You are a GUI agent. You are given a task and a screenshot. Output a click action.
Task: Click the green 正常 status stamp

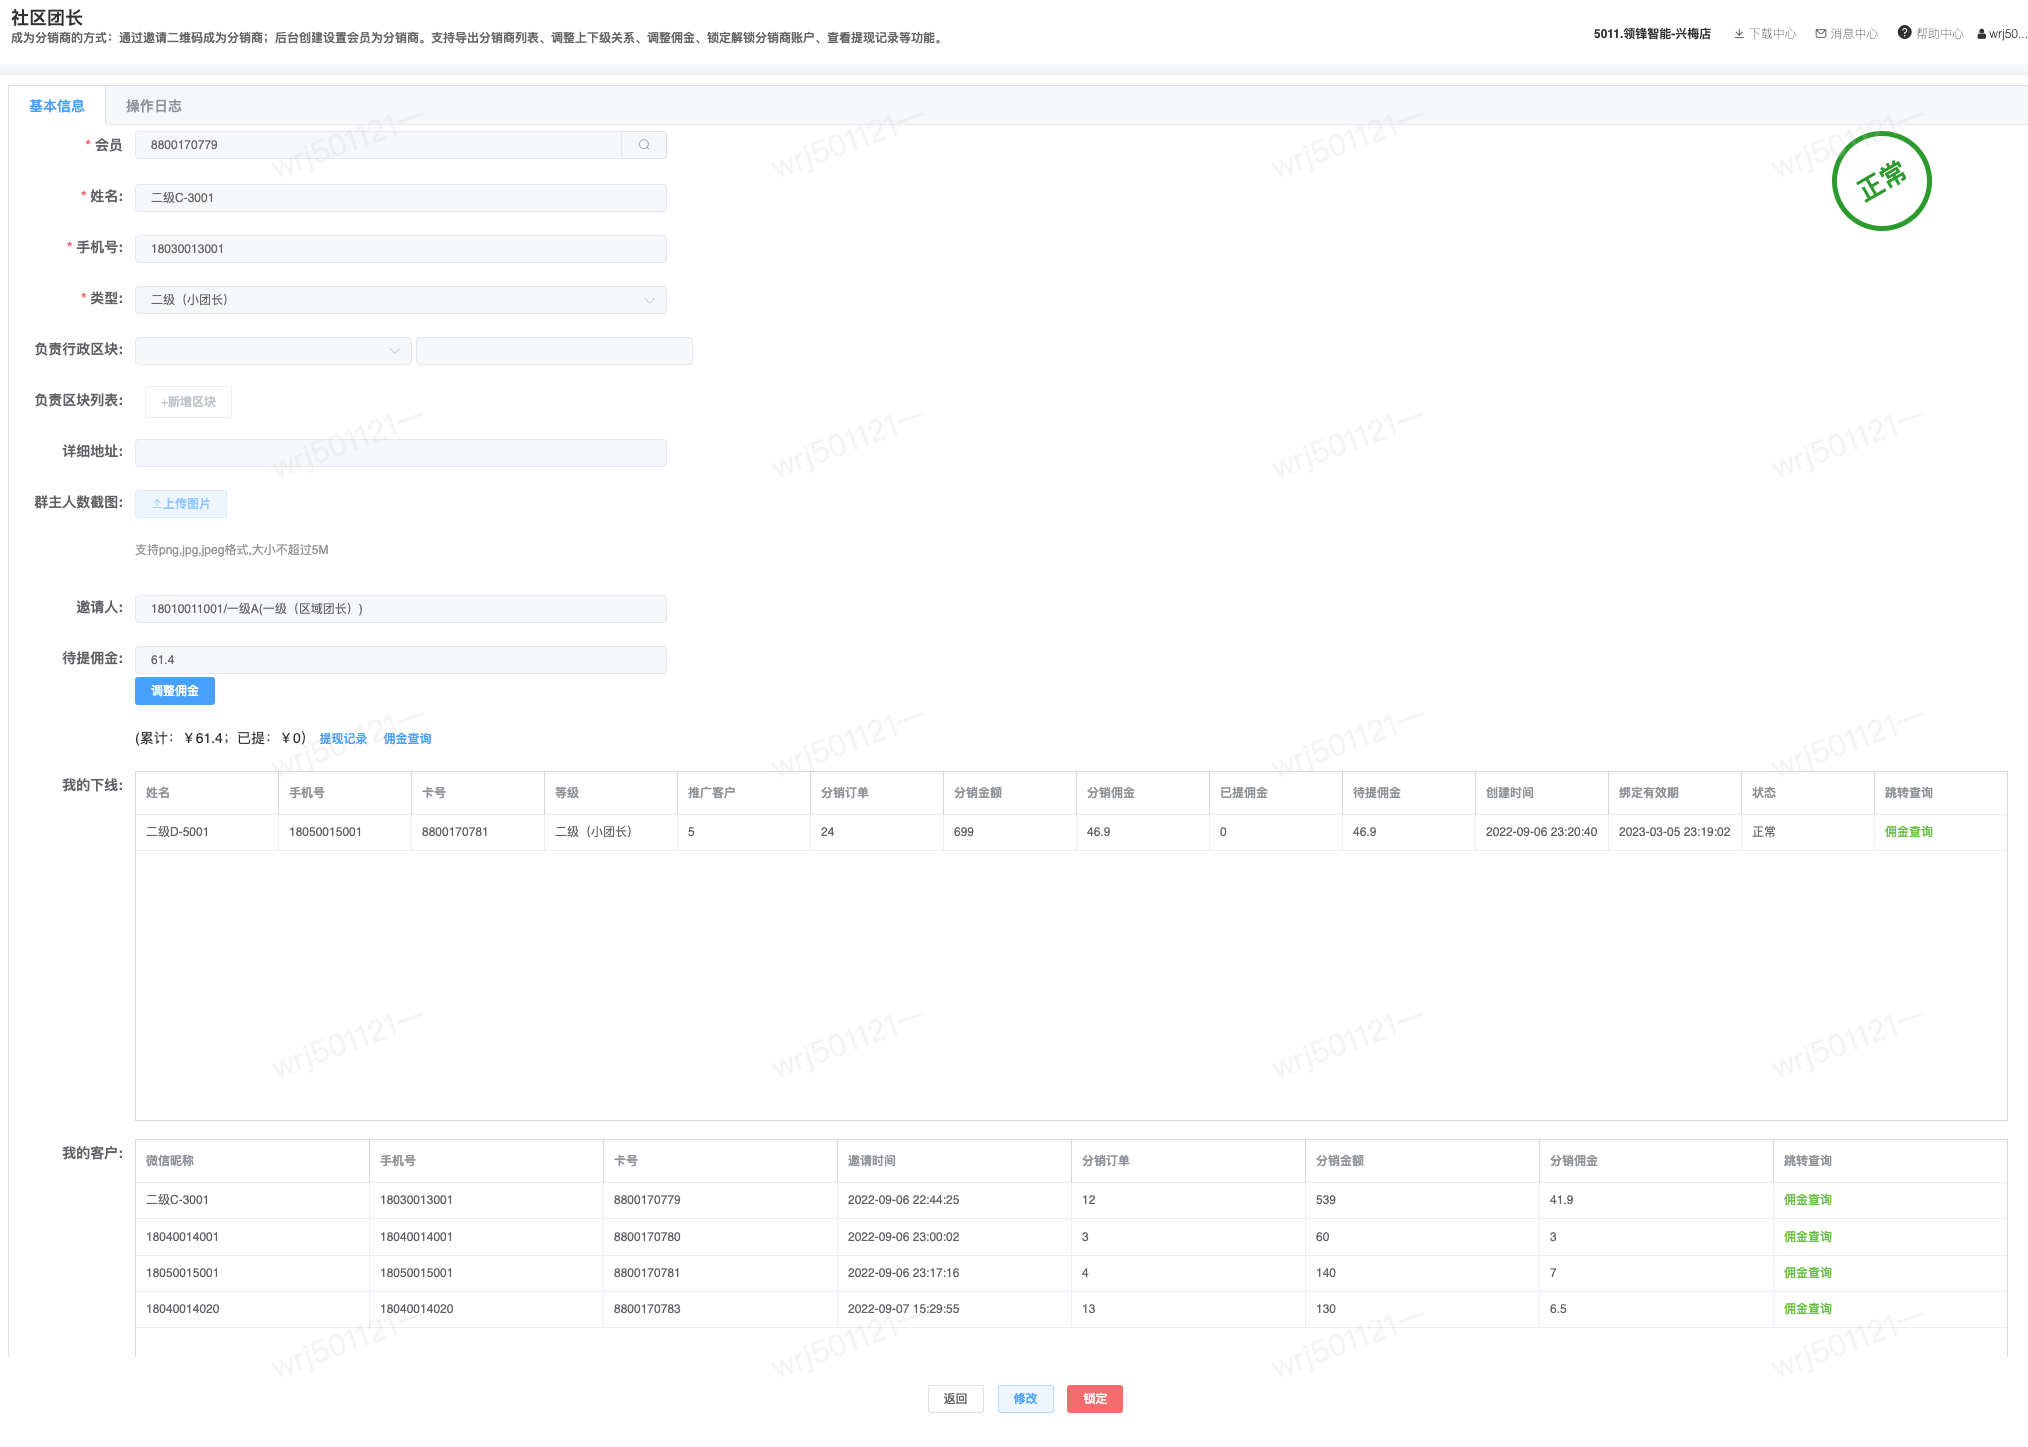(x=1881, y=182)
